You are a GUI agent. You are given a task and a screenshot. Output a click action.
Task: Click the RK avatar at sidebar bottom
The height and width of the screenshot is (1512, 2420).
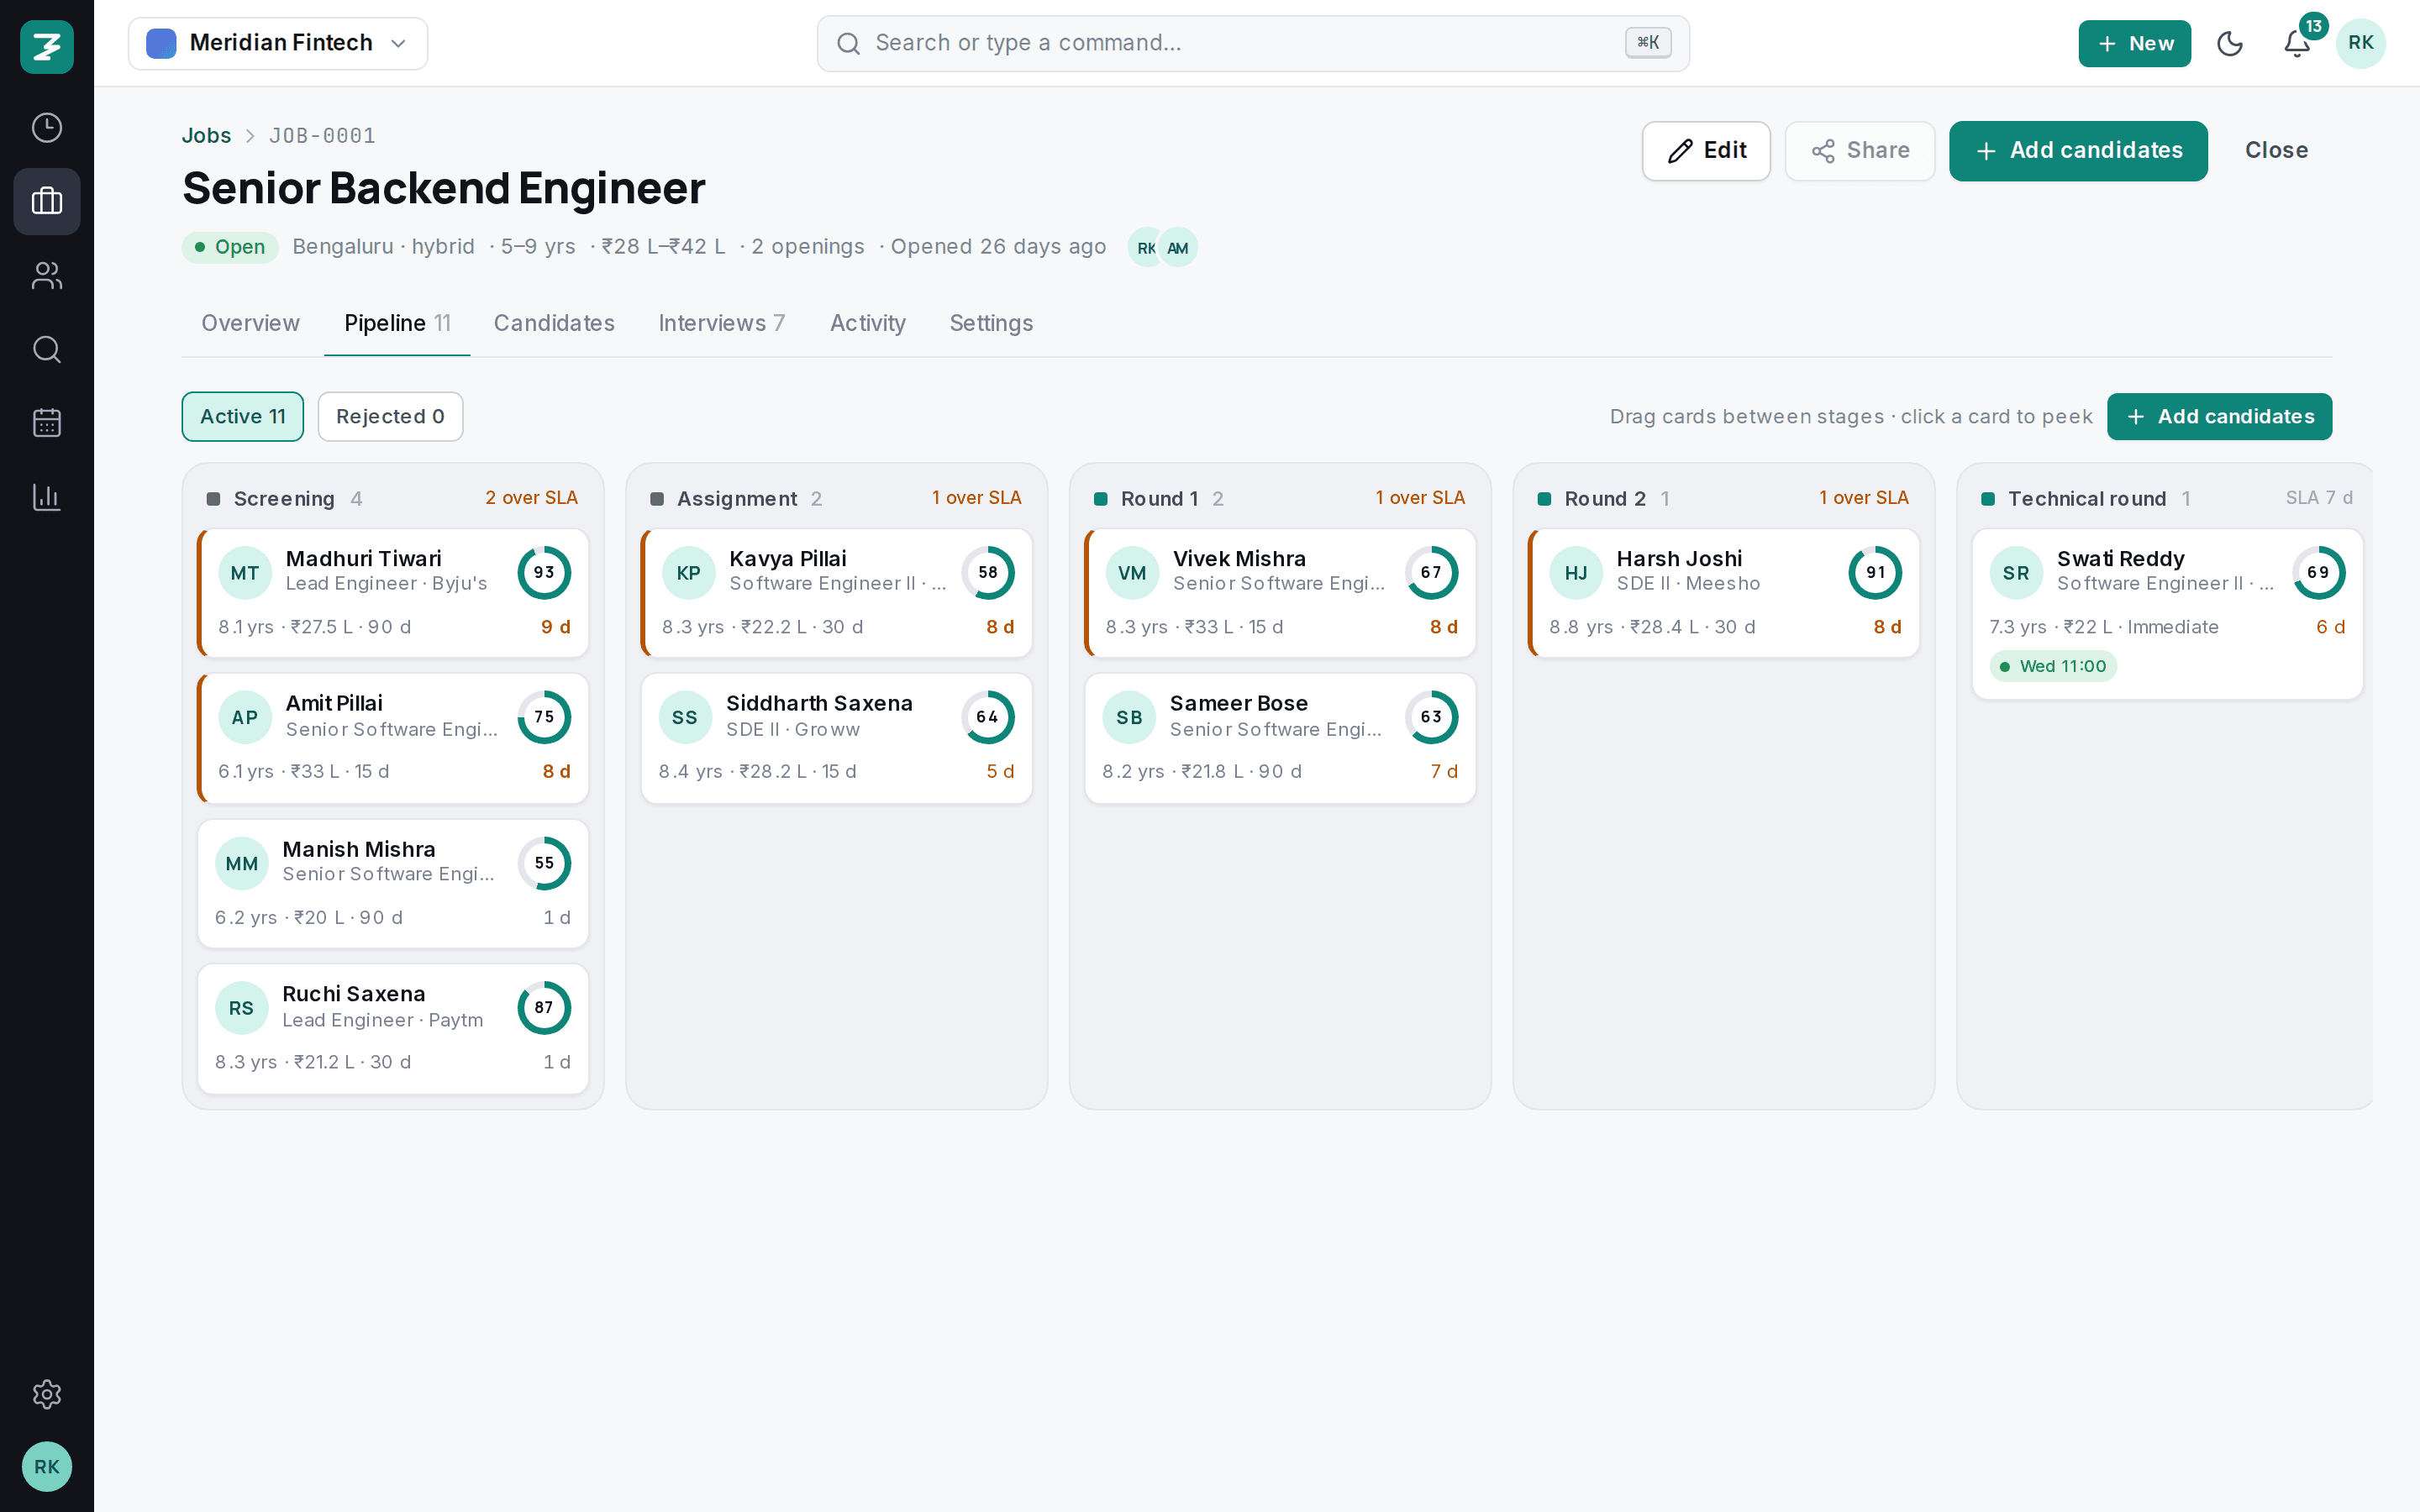[x=47, y=1466]
